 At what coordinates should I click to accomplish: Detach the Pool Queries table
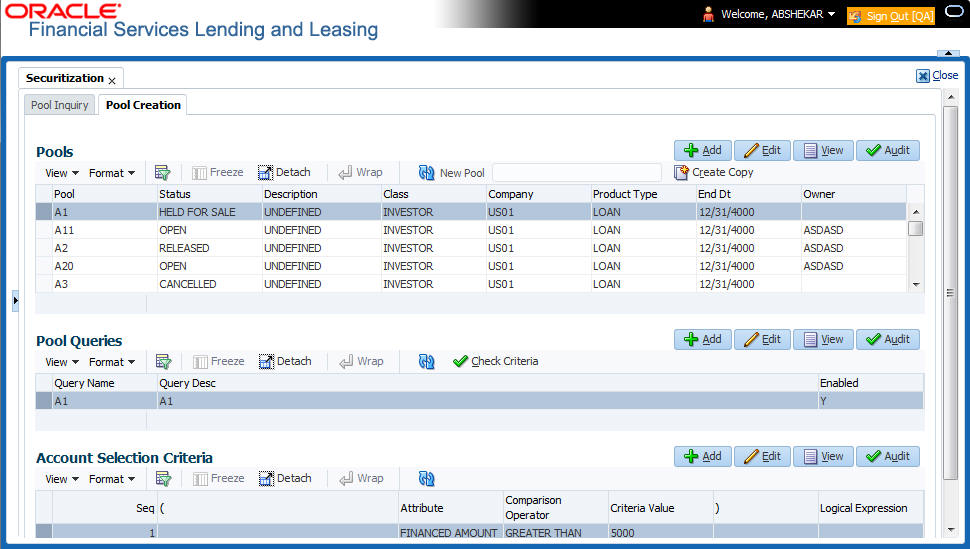[285, 361]
